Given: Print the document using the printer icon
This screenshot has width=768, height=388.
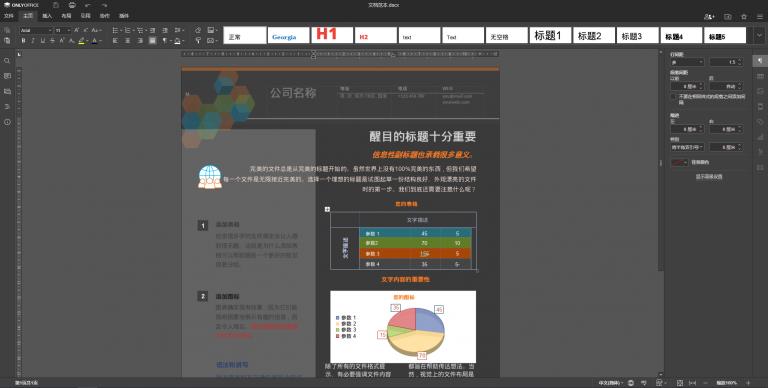Looking at the screenshot, I should [72, 5].
